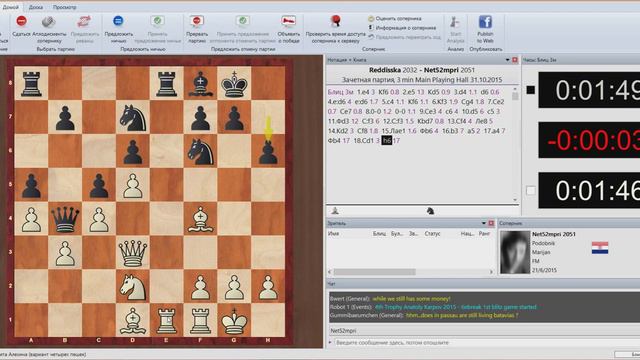Screen dimensions: 640x360
Task: Click the chat message input field
Action: pyautogui.click(x=486, y=342)
